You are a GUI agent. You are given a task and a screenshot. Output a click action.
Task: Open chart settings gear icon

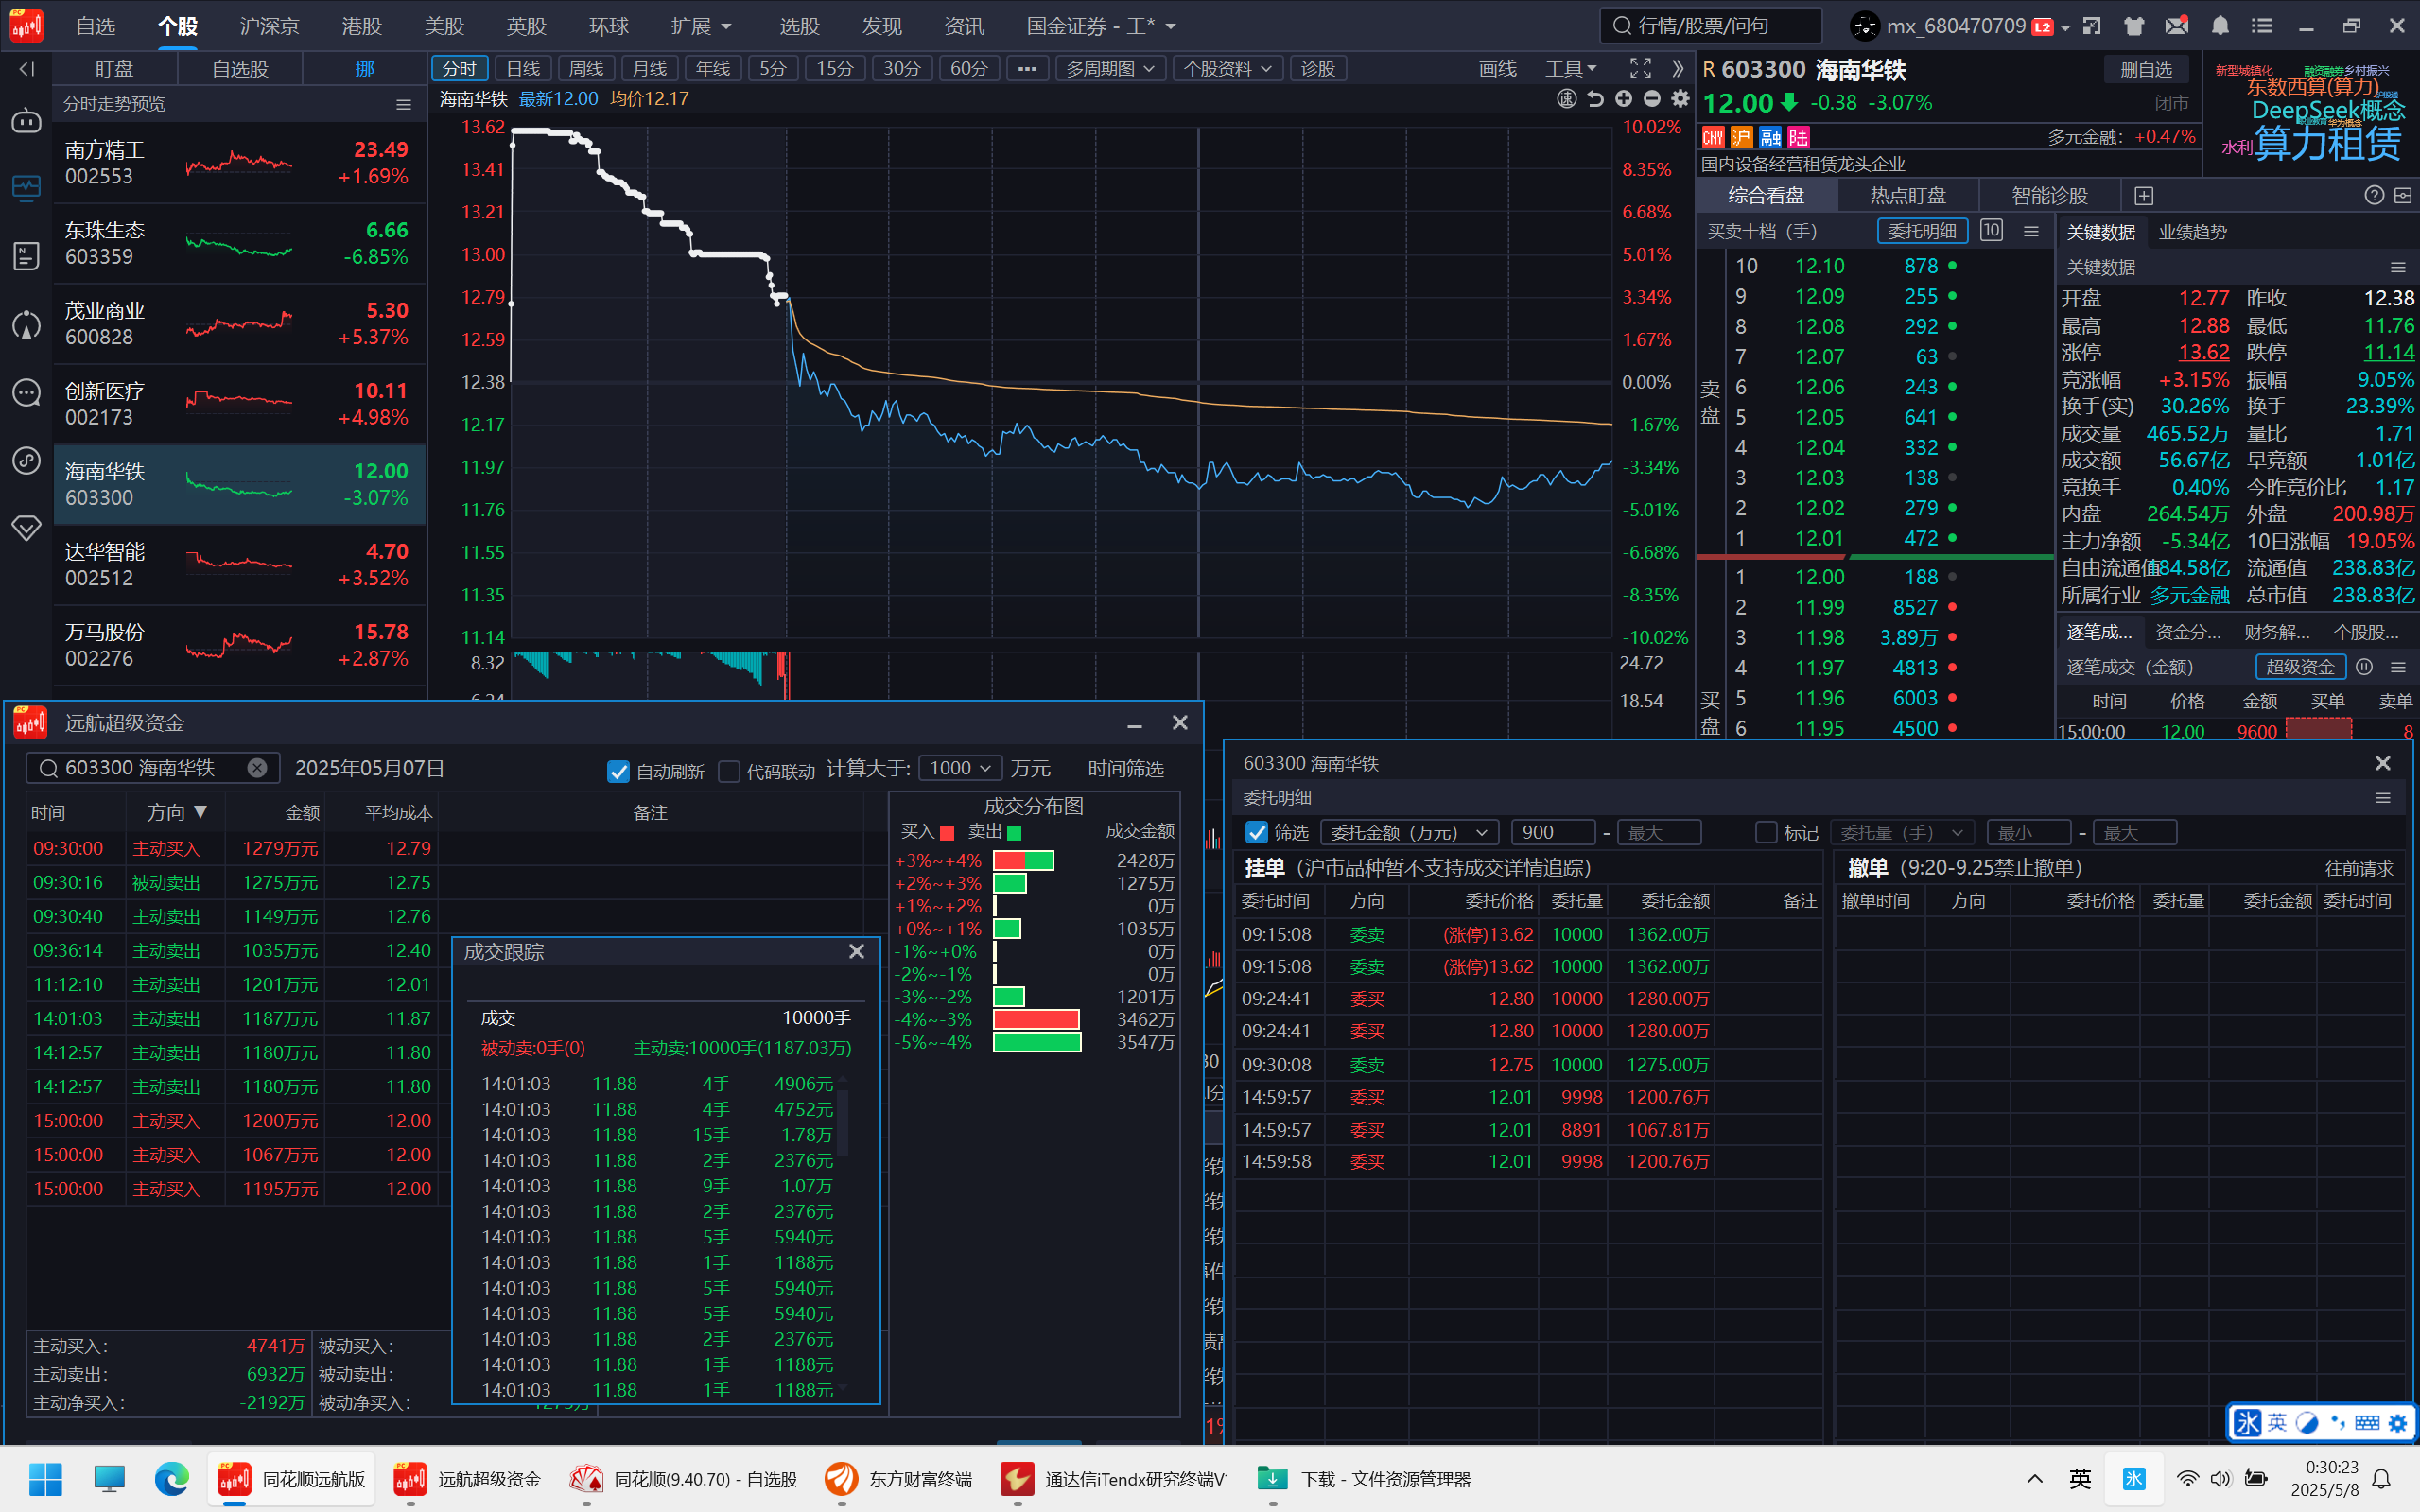click(1680, 98)
